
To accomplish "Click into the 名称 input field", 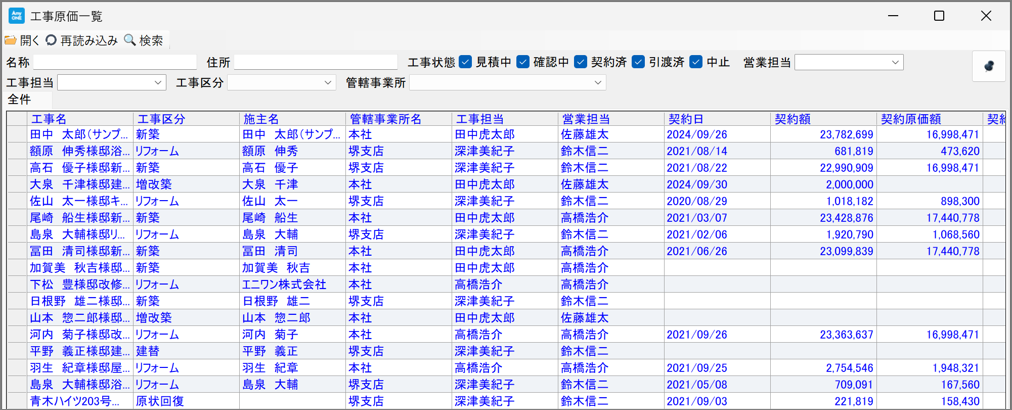I will [x=115, y=62].
